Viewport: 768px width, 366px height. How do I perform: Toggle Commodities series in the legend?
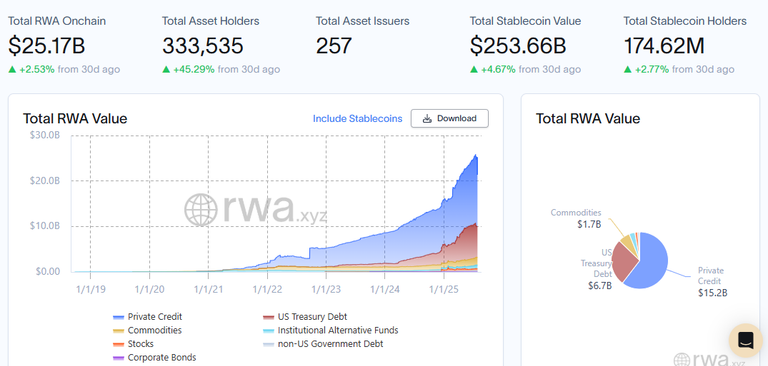click(147, 330)
